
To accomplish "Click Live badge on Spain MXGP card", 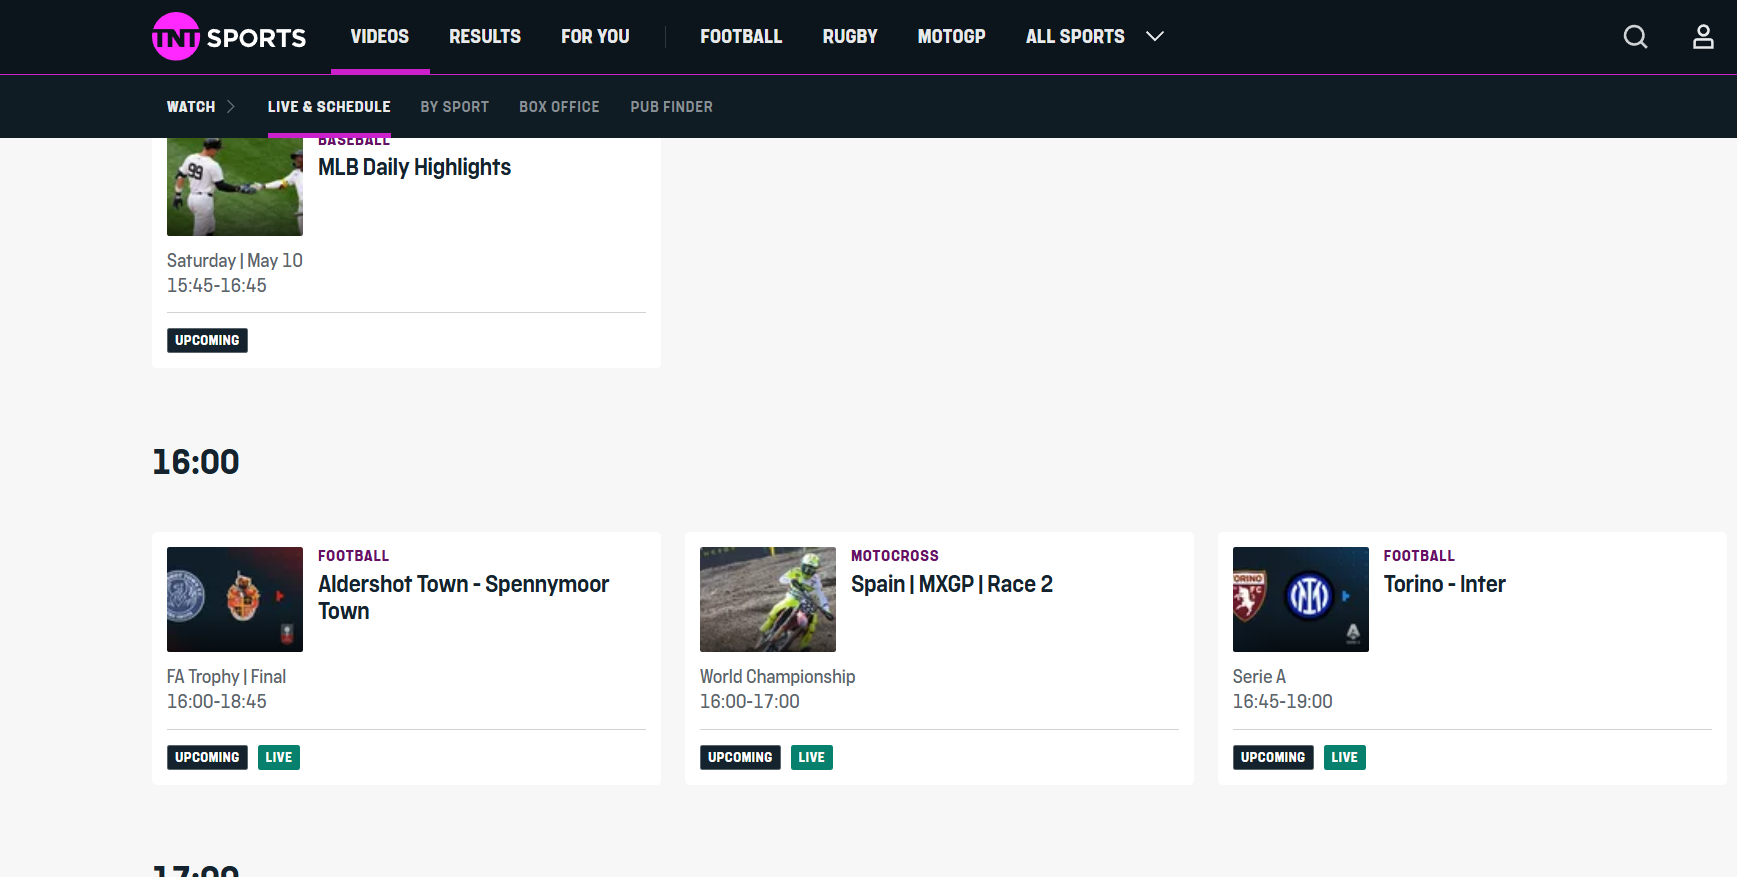I will [812, 757].
